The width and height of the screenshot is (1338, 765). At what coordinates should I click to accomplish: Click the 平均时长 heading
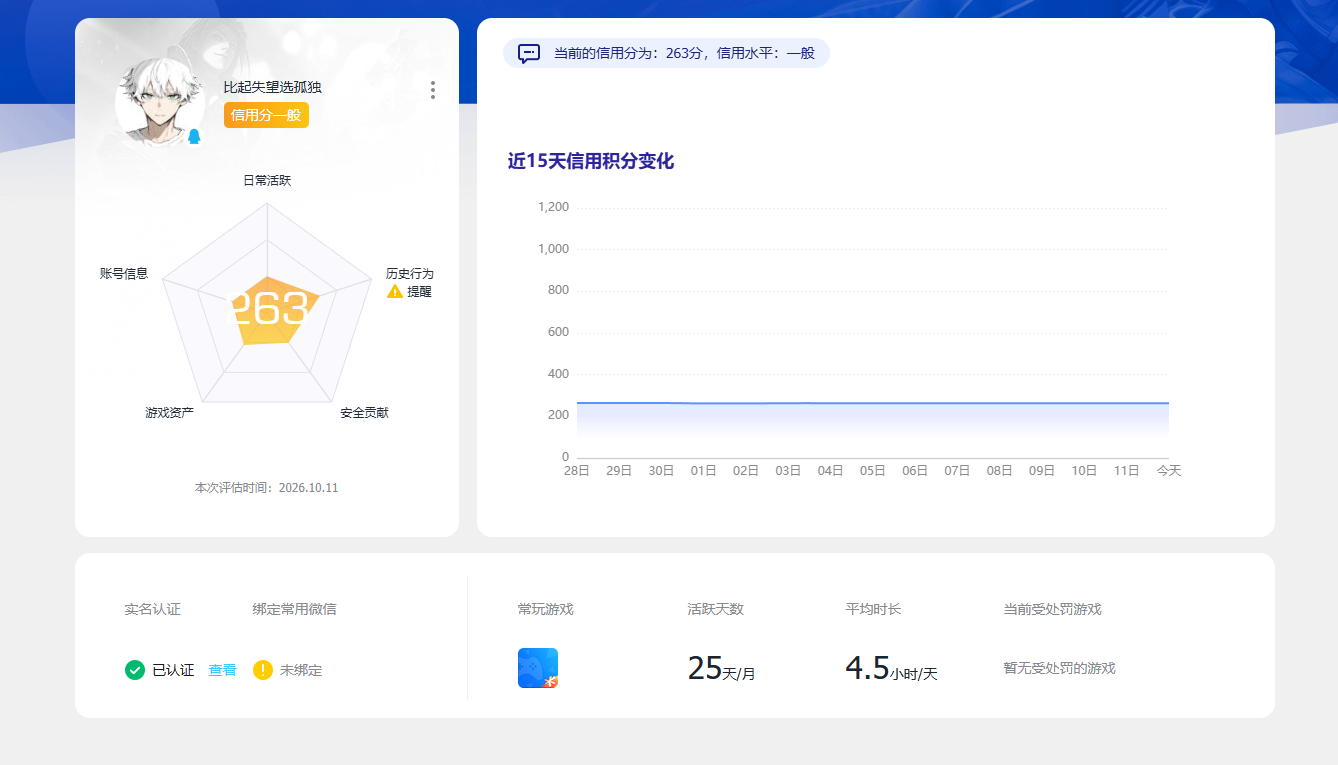[874, 608]
